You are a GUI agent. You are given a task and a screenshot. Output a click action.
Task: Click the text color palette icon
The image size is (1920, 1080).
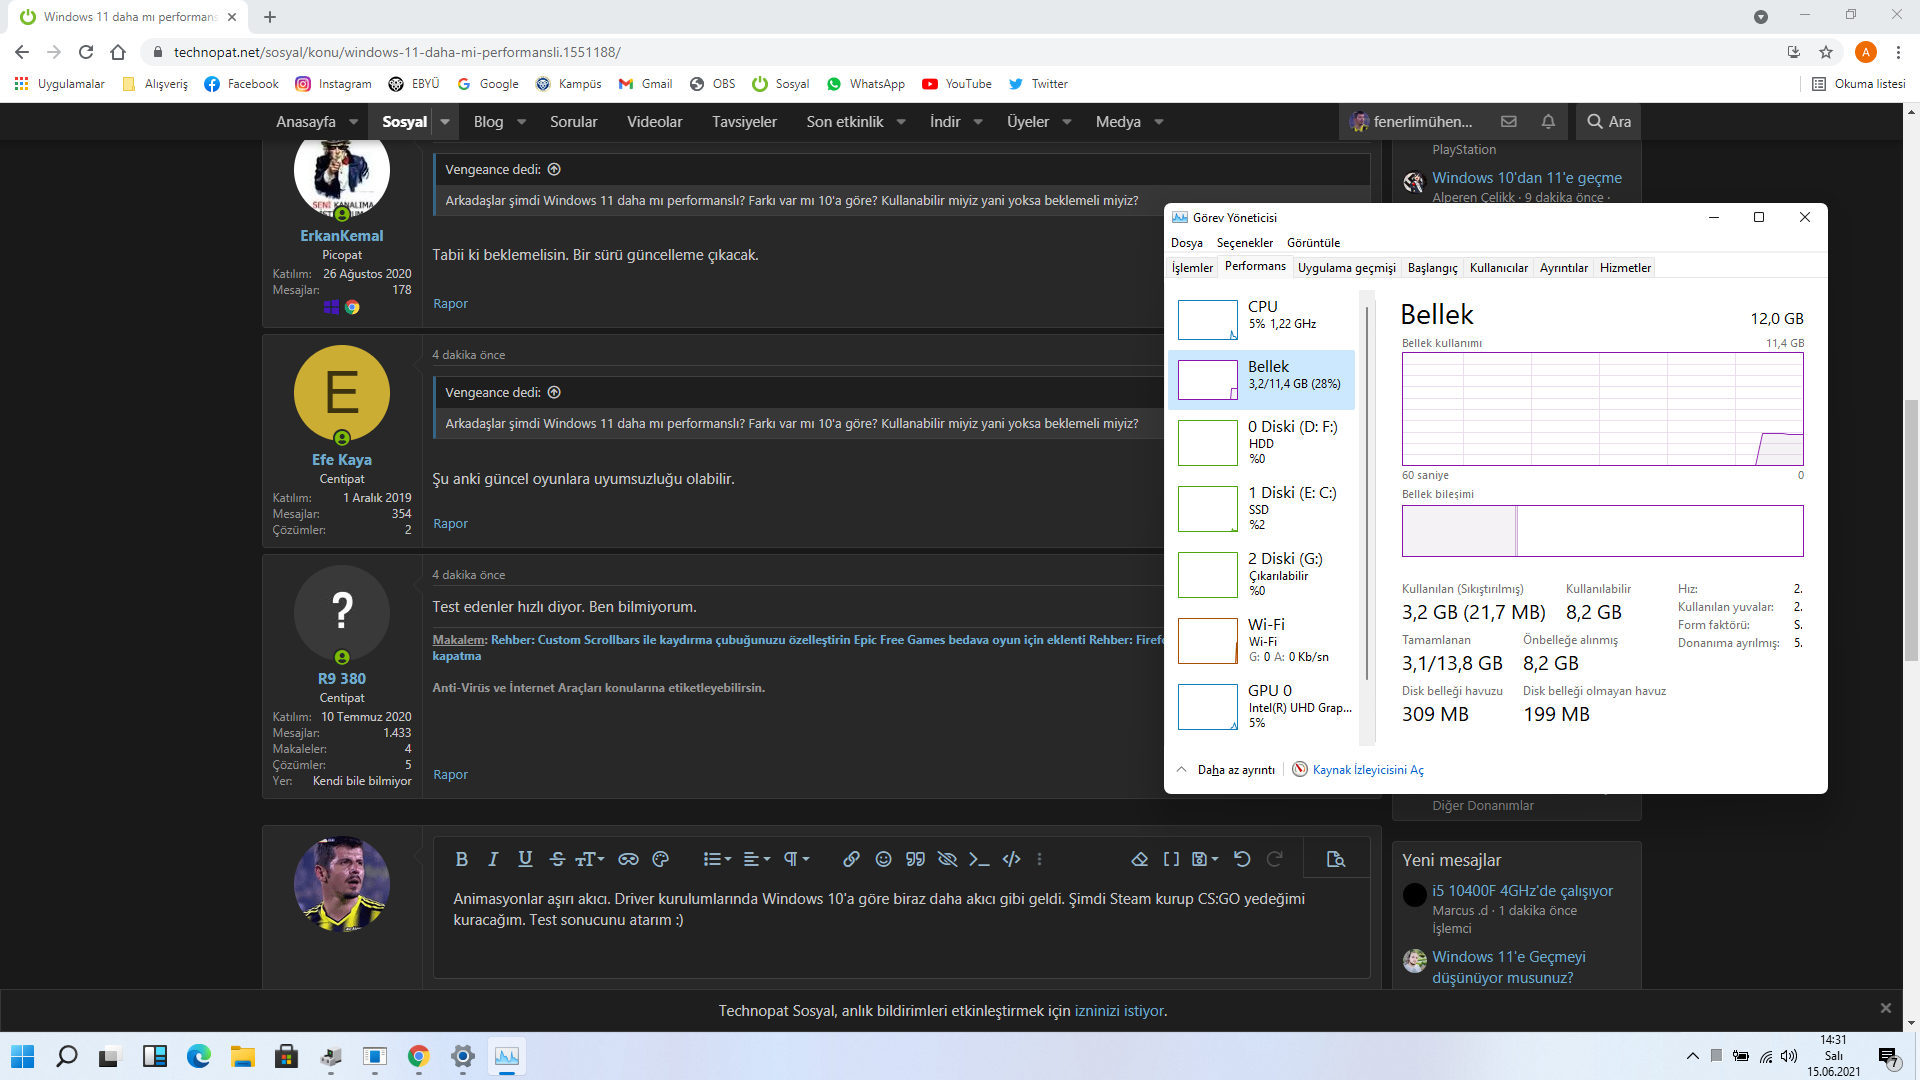coord(660,859)
